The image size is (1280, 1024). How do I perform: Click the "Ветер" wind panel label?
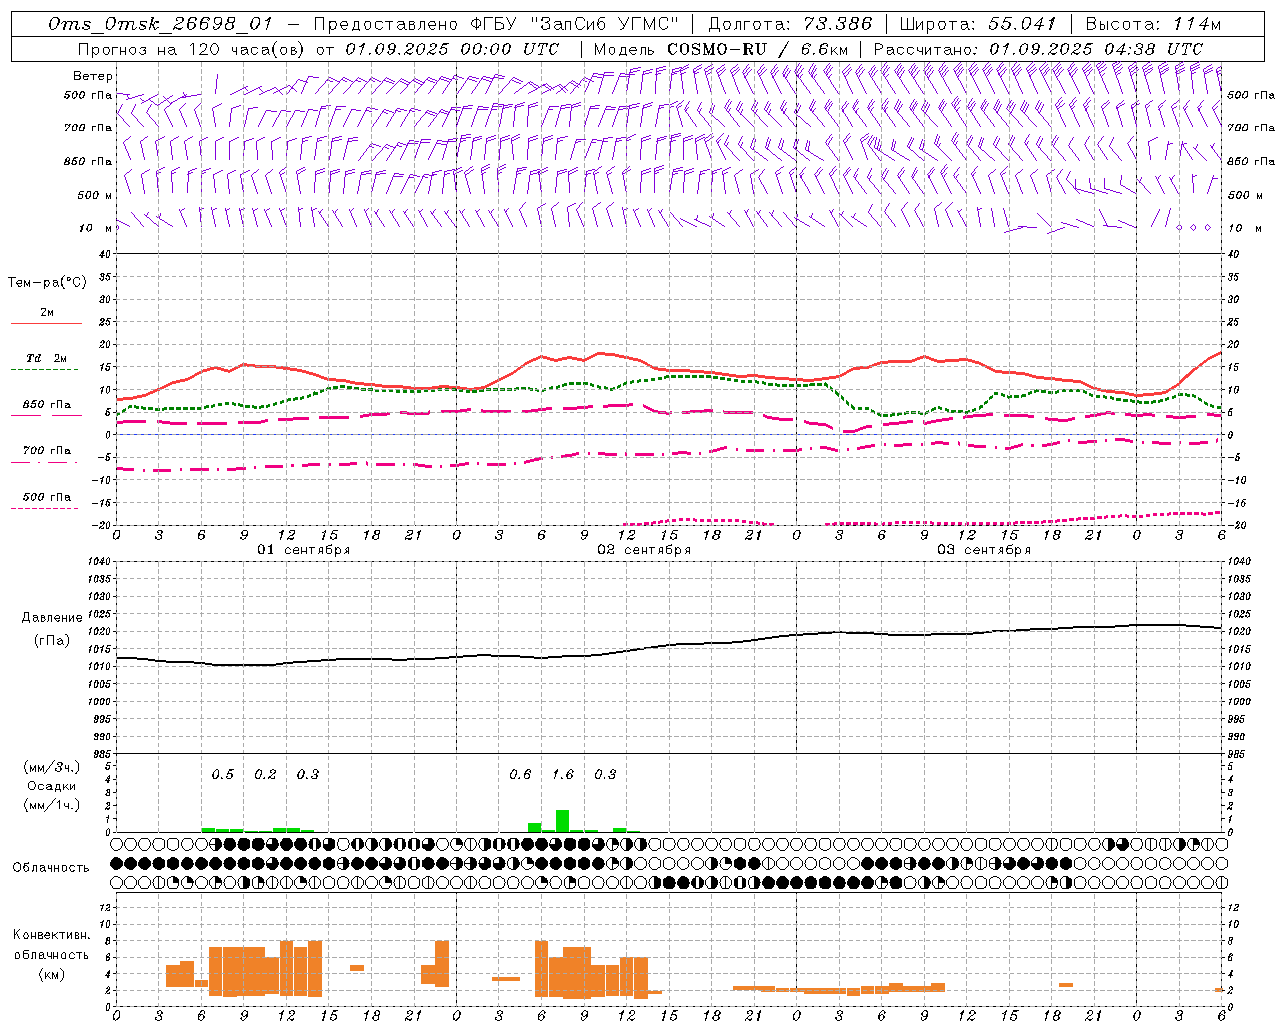click(x=93, y=76)
